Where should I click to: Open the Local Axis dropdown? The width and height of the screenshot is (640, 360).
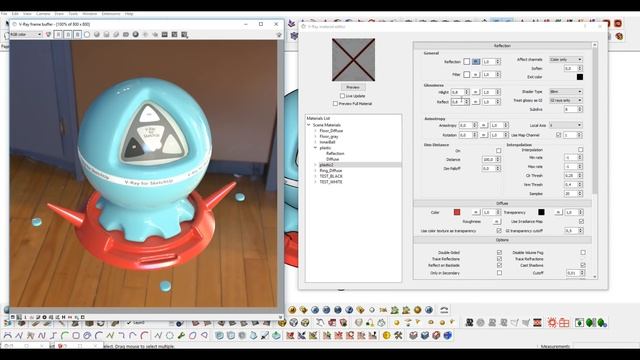566,125
